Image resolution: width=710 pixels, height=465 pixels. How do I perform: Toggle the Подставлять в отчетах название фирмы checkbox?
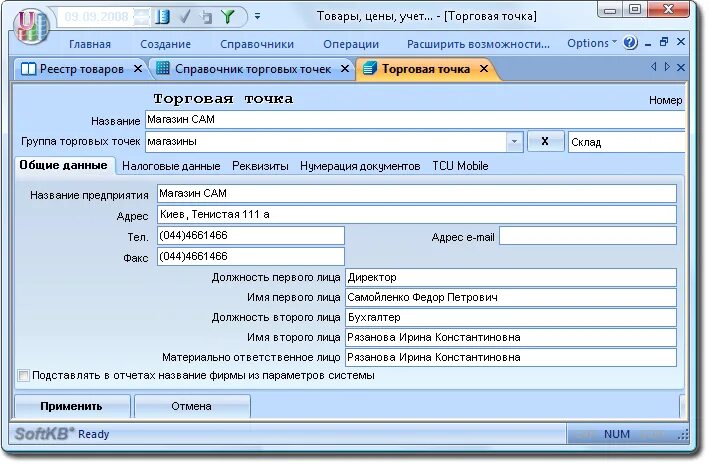click(x=23, y=375)
